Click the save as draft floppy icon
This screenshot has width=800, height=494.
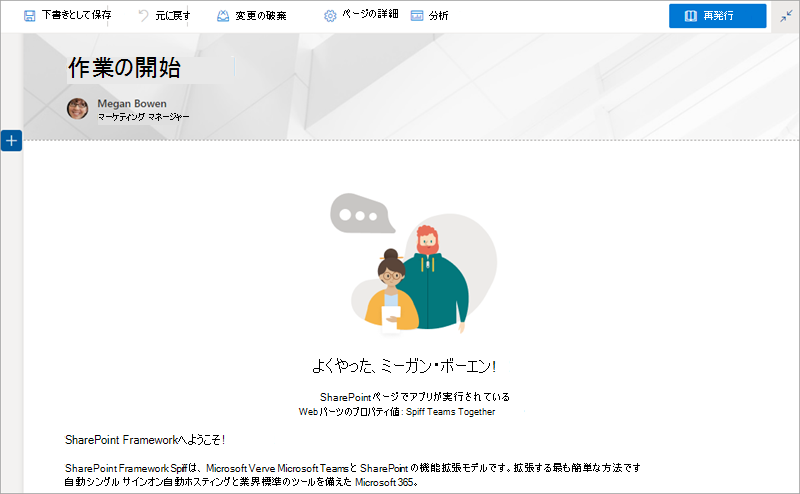(30, 16)
